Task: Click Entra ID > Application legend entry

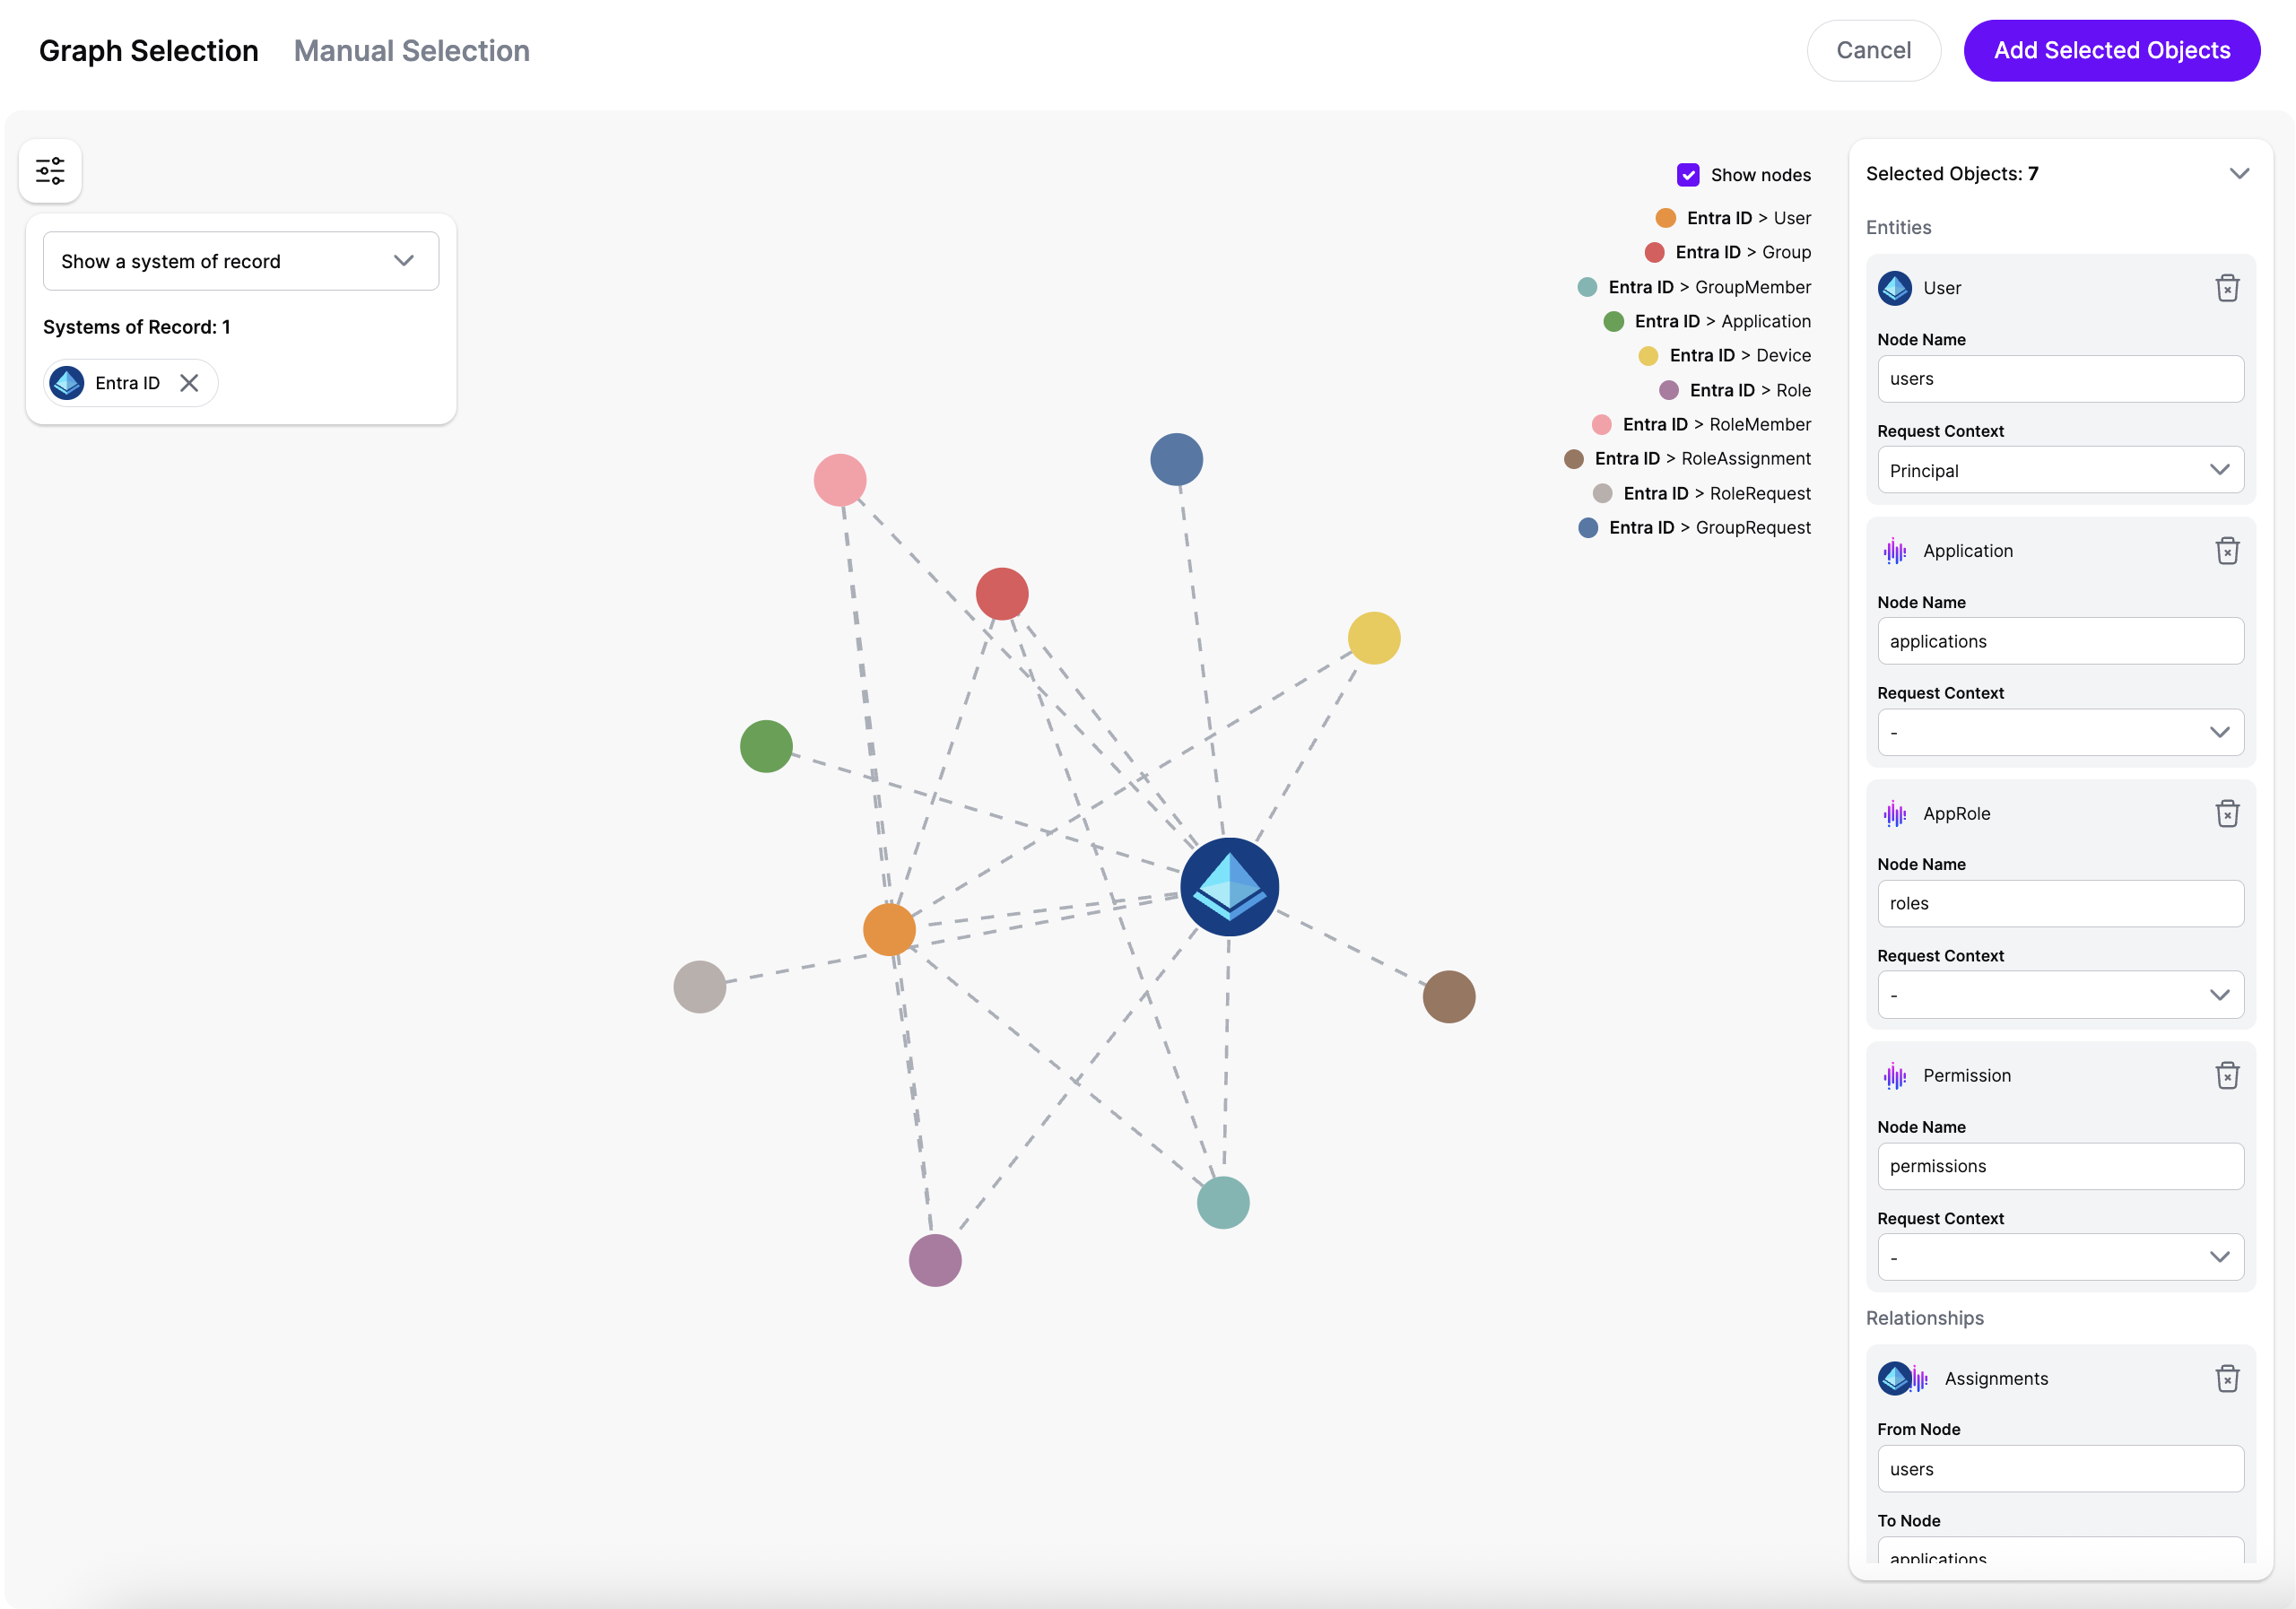Action: point(1707,321)
